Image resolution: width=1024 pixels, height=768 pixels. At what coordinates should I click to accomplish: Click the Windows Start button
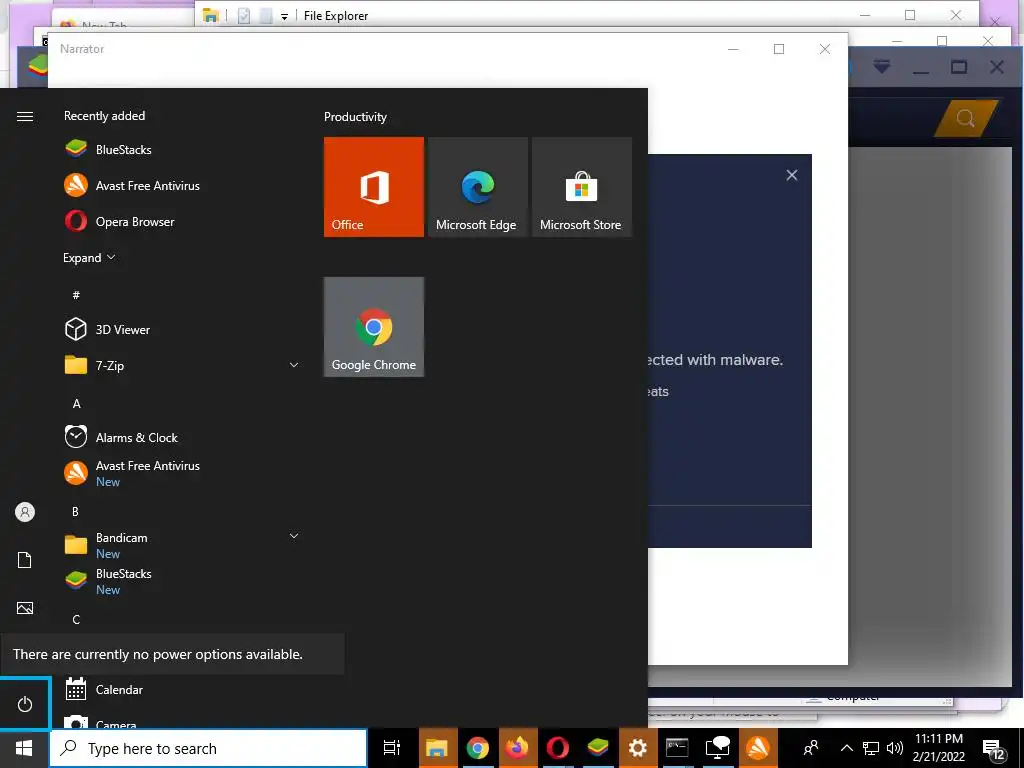[x=24, y=748]
